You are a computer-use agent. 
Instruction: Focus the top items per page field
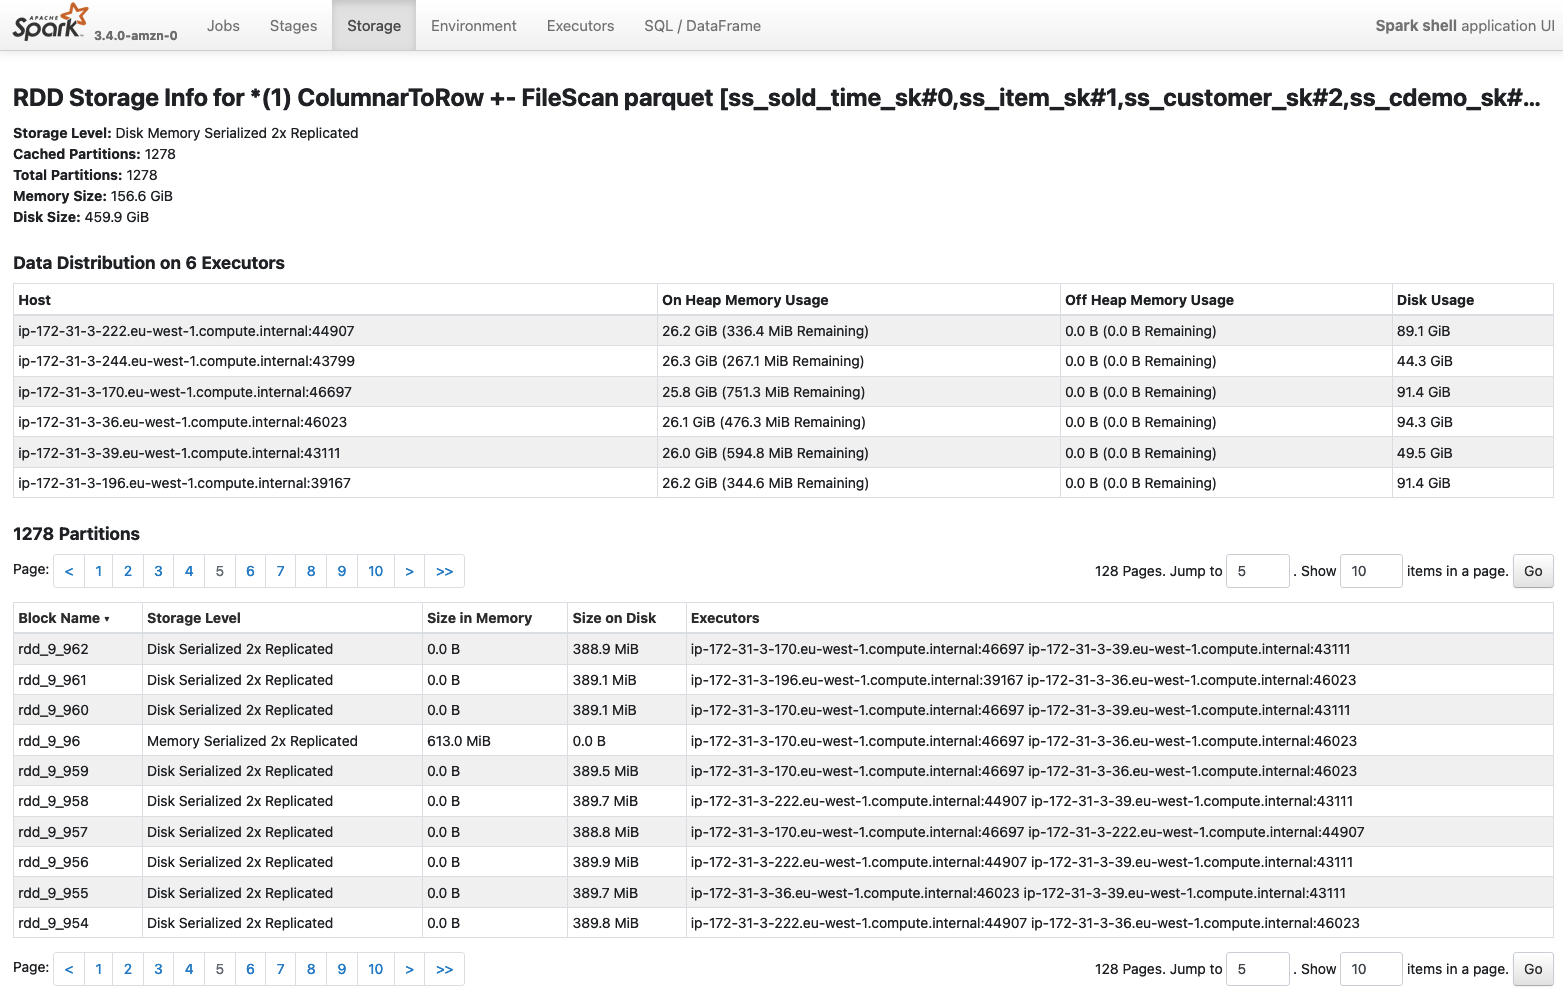tap(1371, 571)
